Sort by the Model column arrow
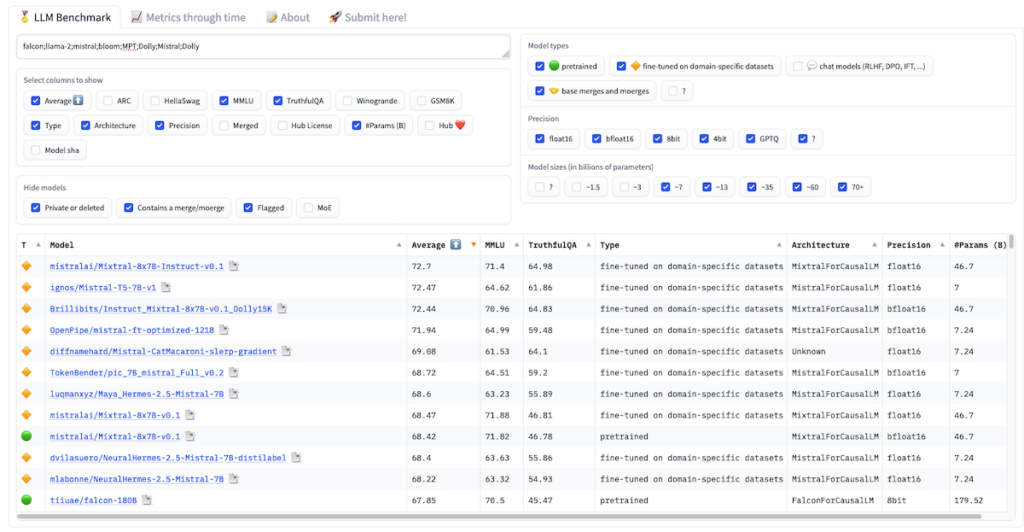The height and width of the screenshot is (532, 1024). [x=398, y=245]
